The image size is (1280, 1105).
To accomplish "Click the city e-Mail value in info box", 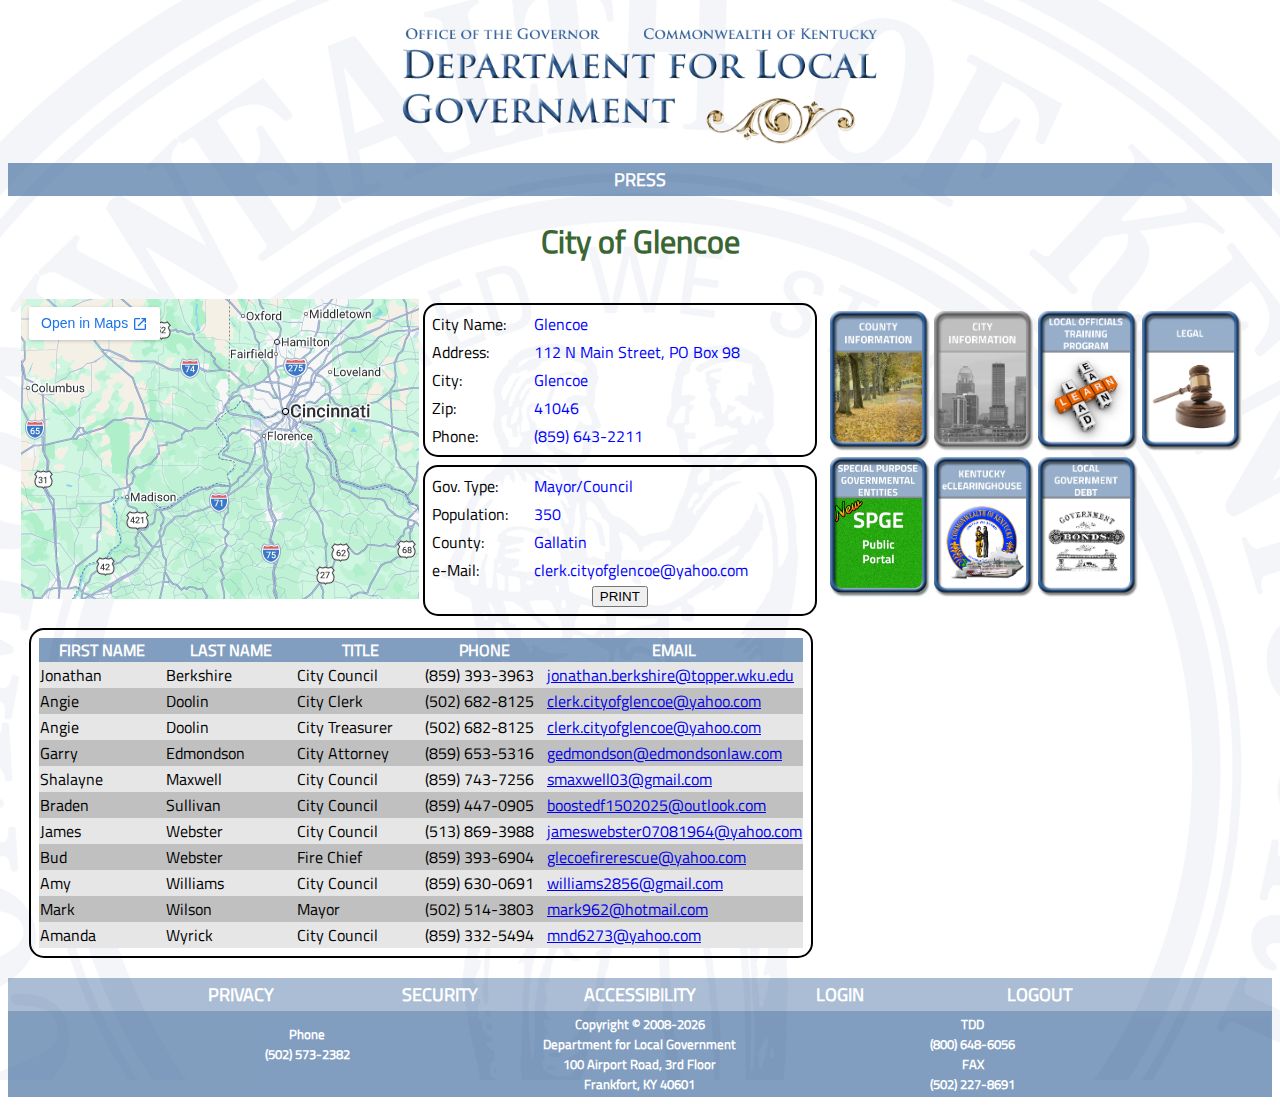I will pyautogui.click(x=641, y=571).
